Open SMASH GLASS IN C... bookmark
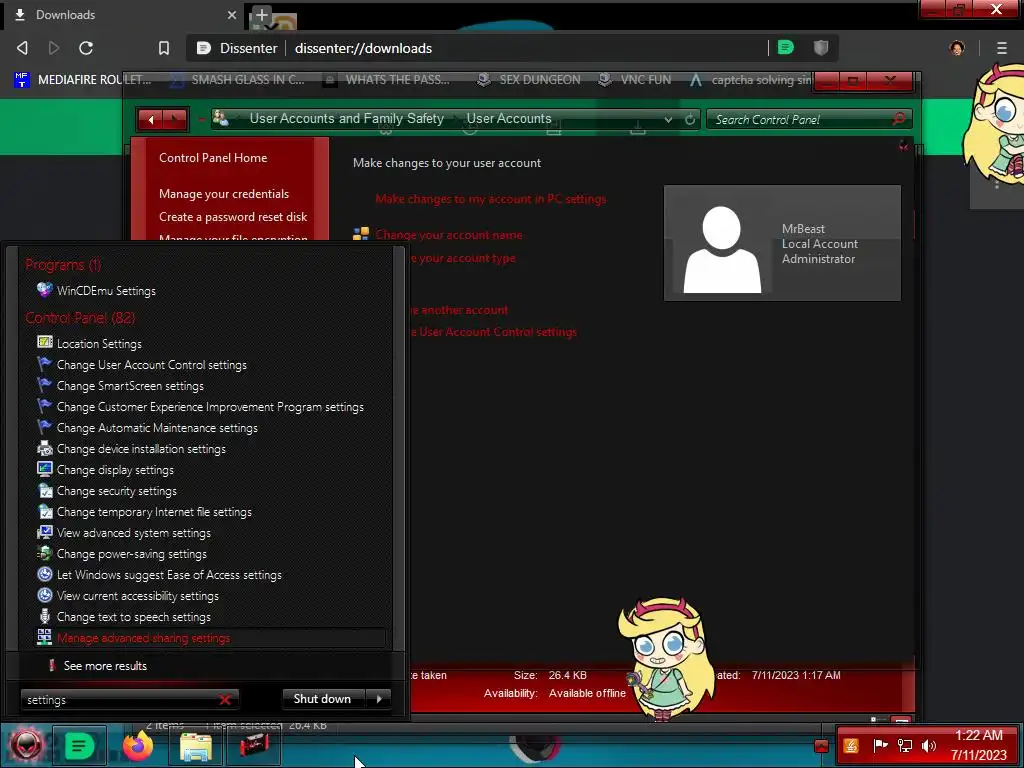1024x768 pixels. coord(236,80)
